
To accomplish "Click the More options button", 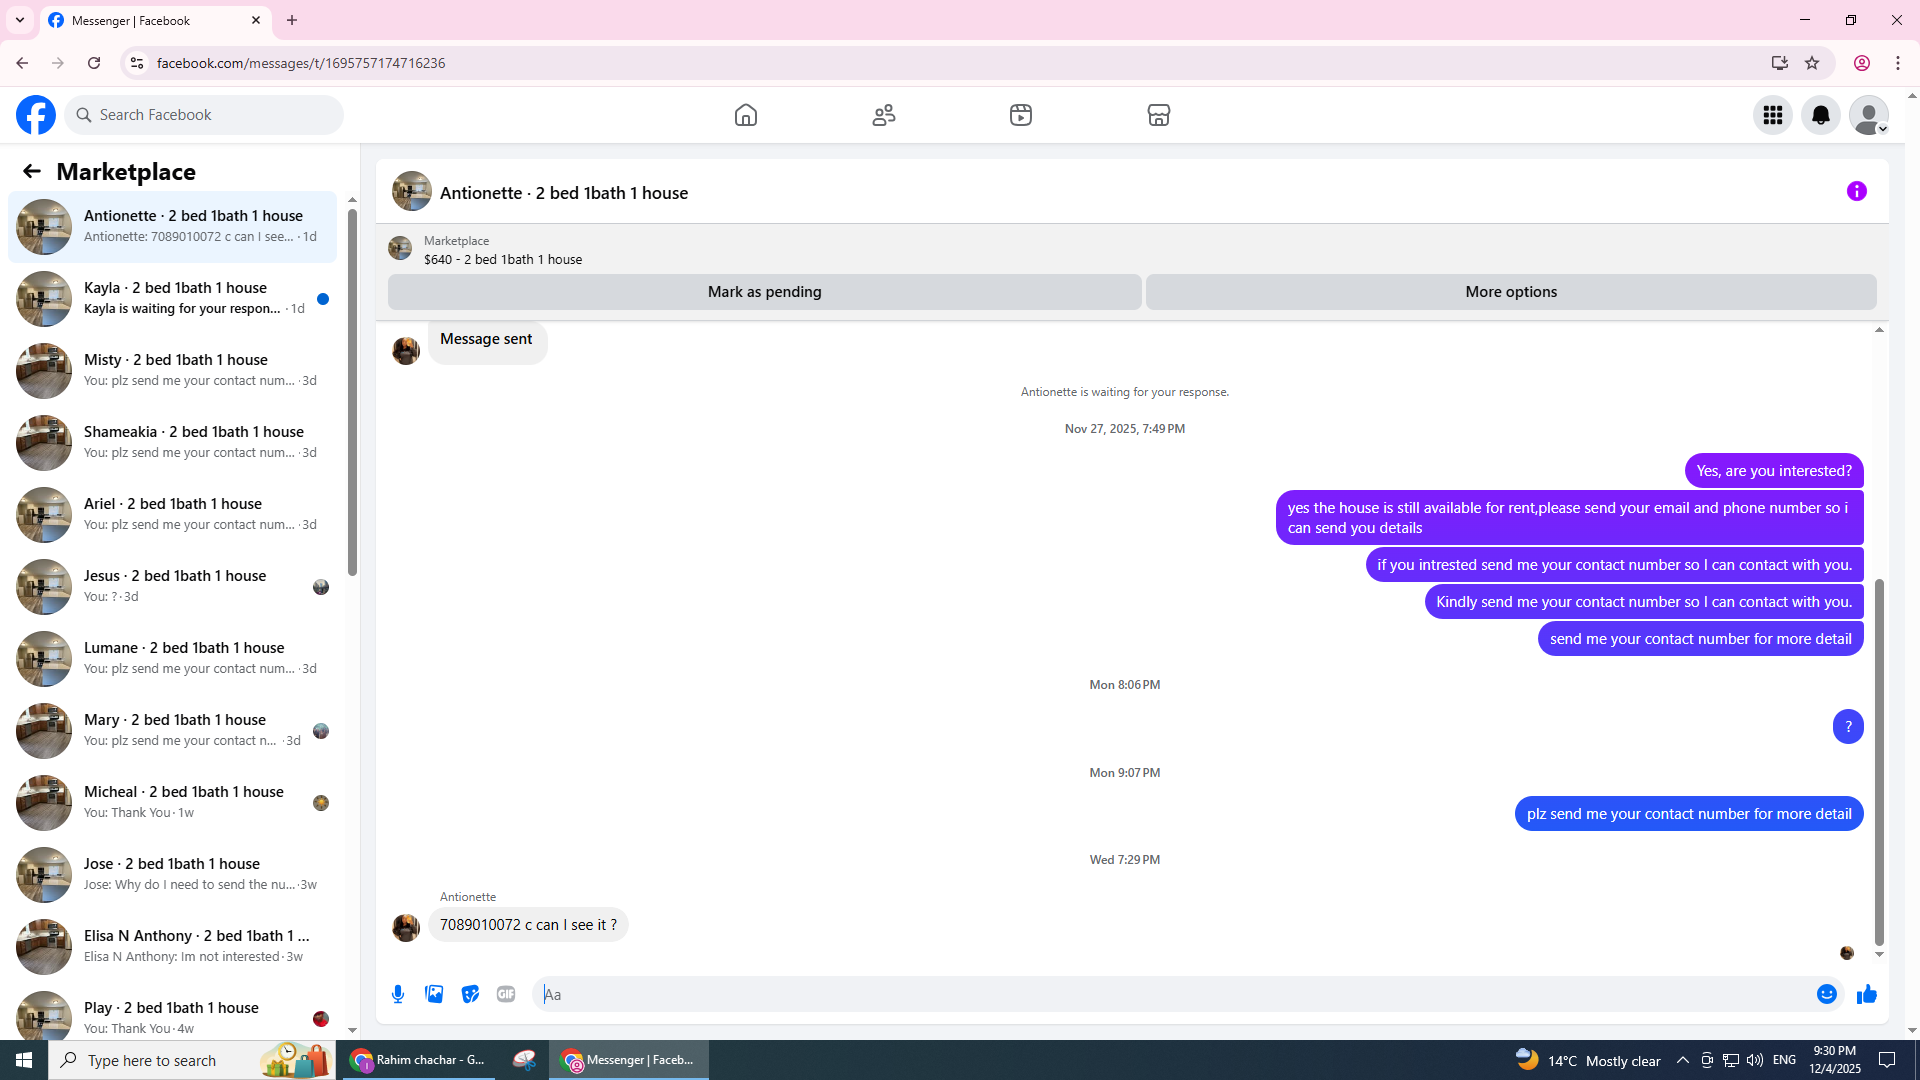I will pyautogui.click(x=1510, y=292).
